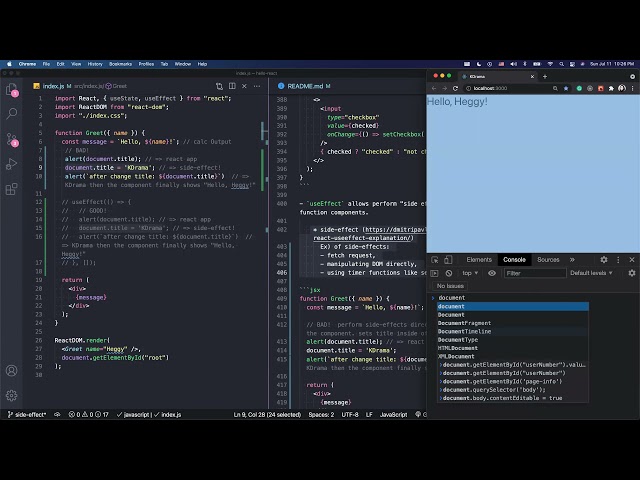640x480 pixels.
Task: Click the red extension icon in Chrome toolbar
Action: [x=600, y=88]
